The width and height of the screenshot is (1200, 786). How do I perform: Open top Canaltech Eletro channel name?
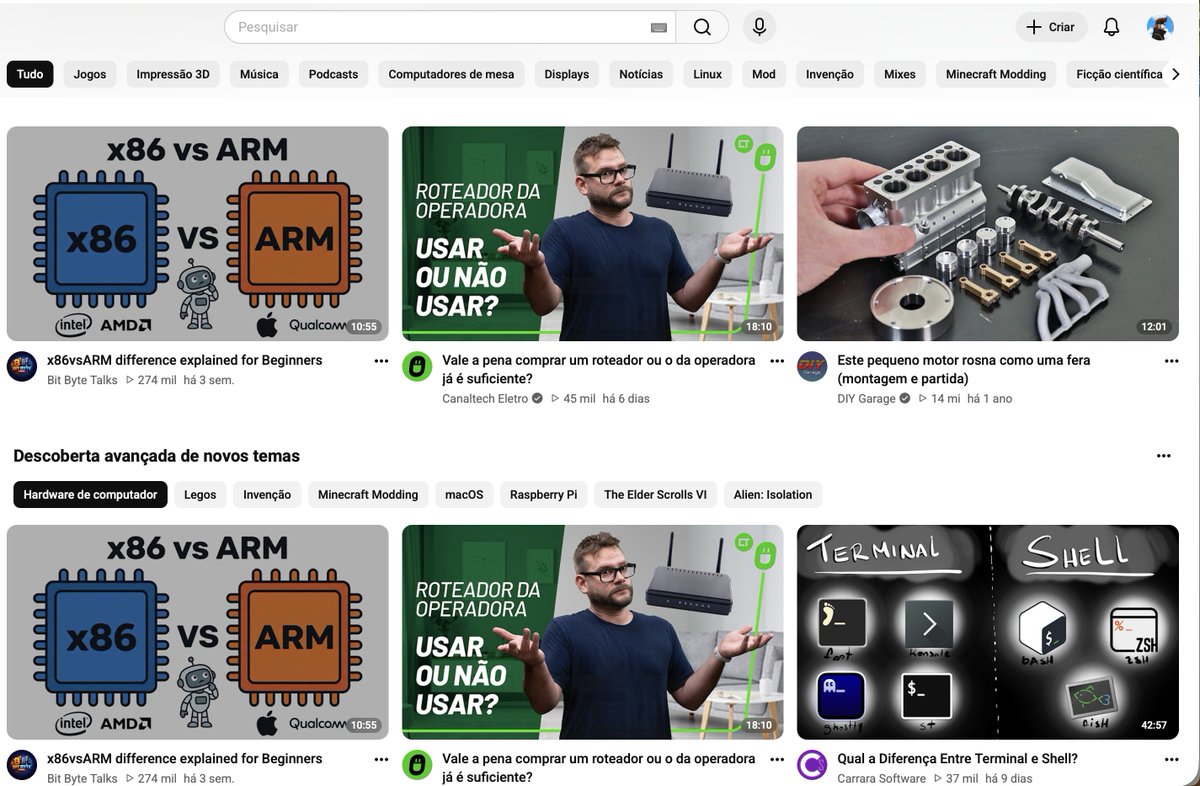tap(486, 398)
